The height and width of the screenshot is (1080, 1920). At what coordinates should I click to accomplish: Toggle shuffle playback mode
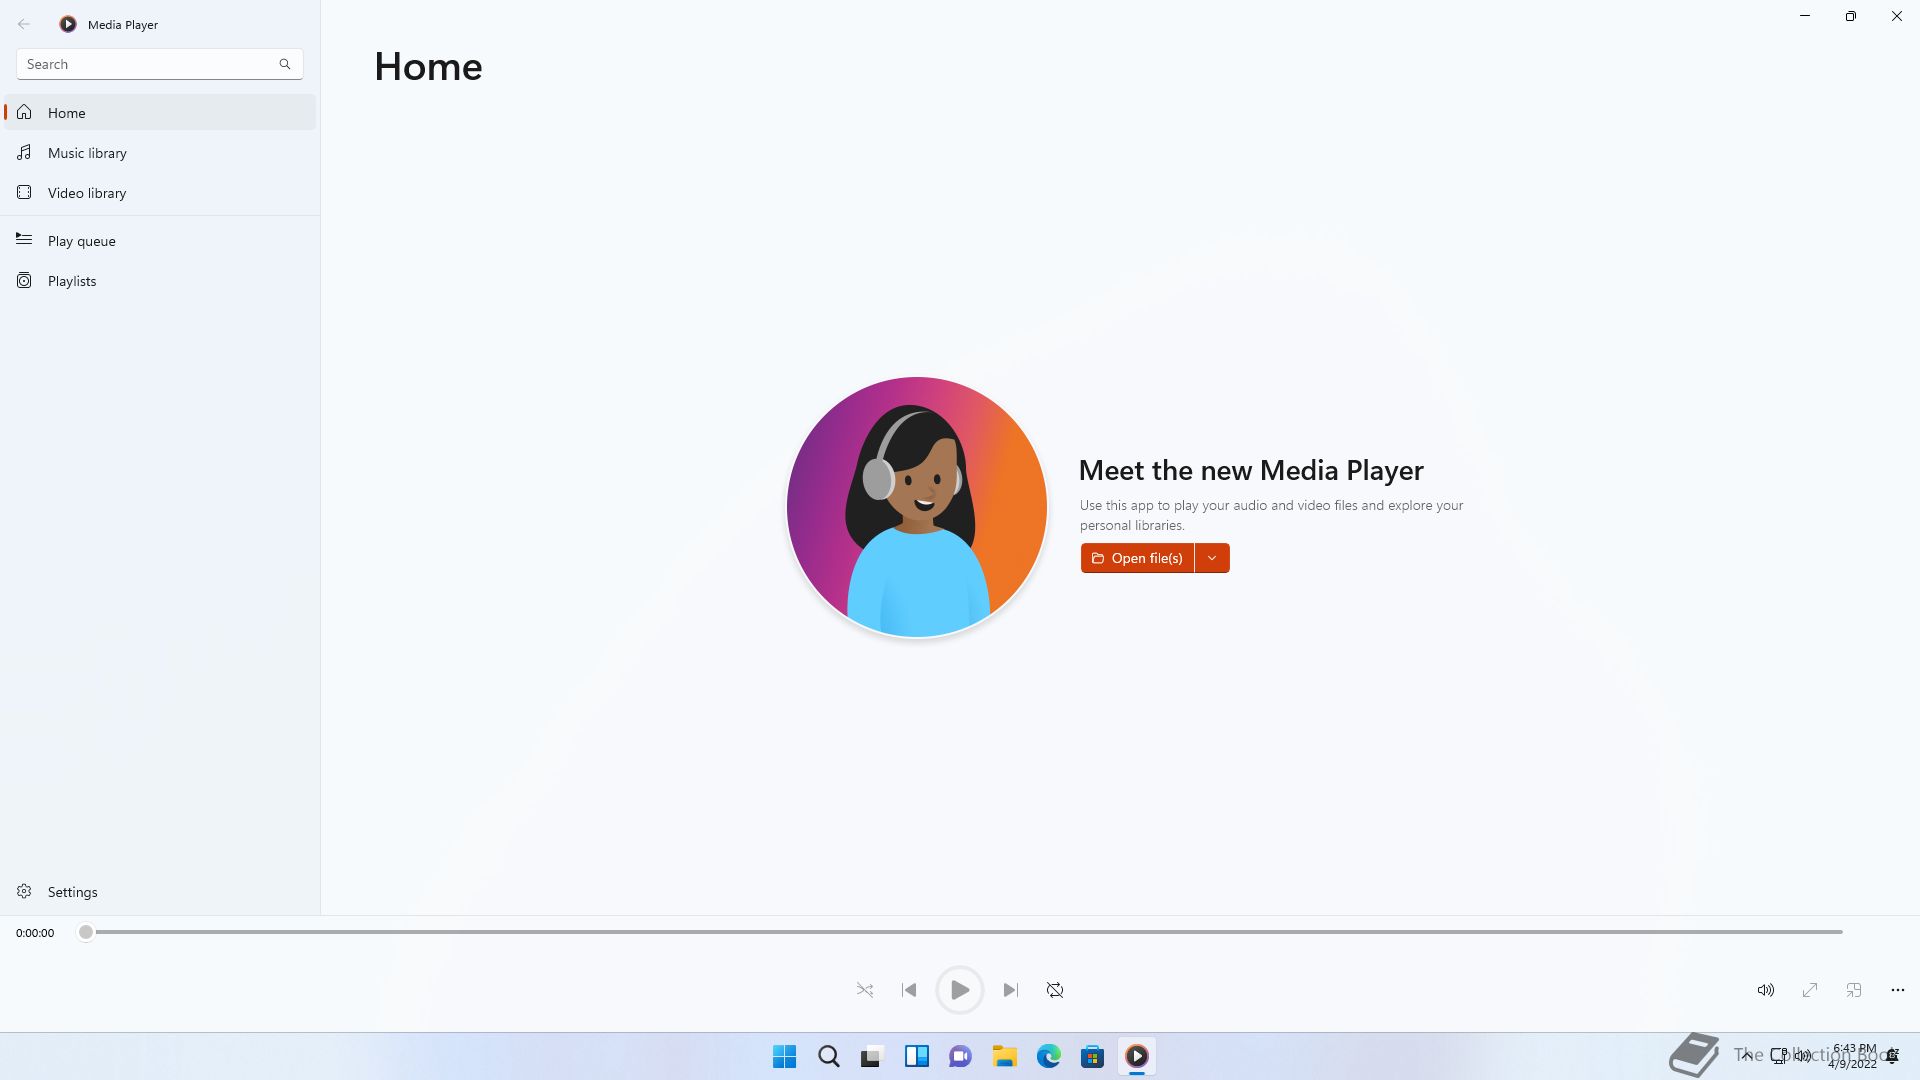[865, 990]
